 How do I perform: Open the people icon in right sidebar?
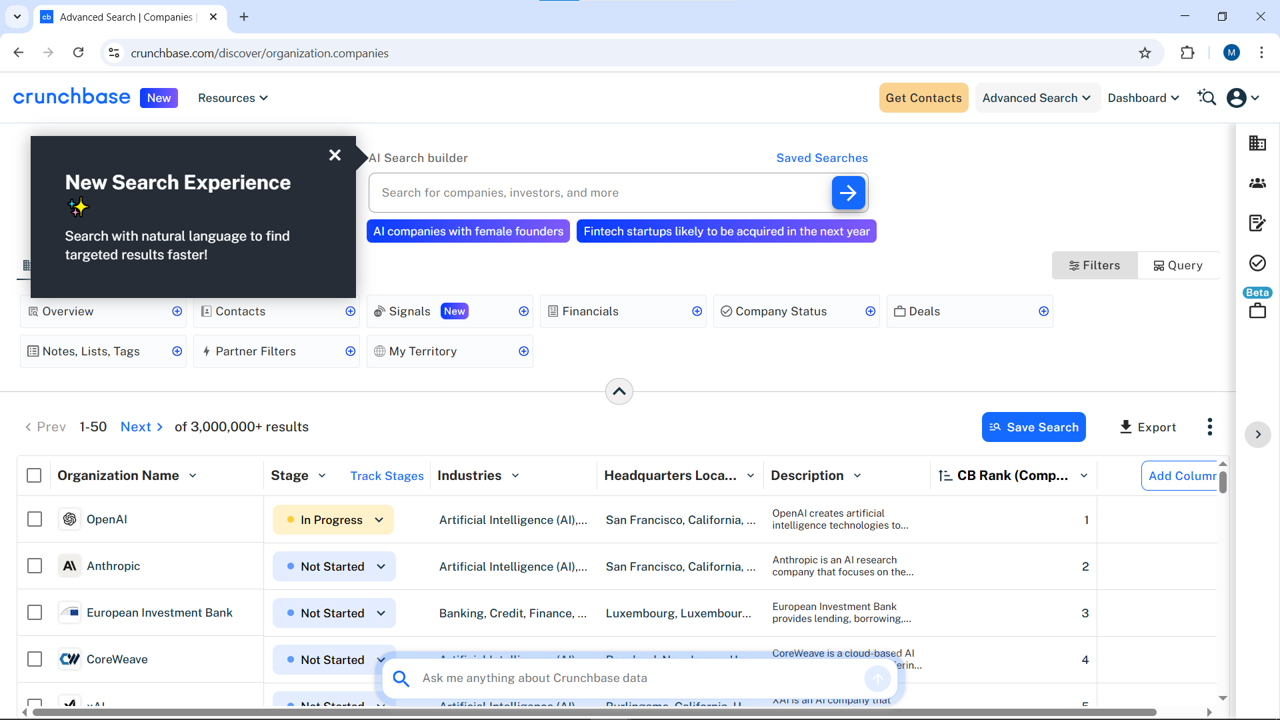tap(1257, 183)
